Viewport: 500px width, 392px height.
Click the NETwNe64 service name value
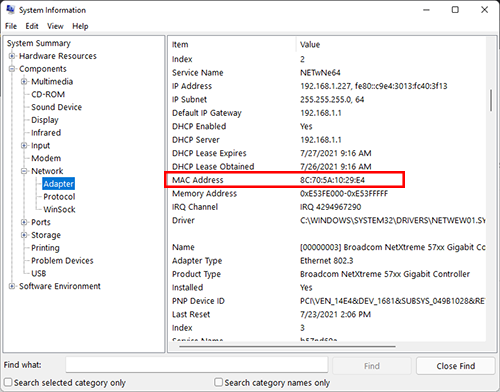pos(320,73)
